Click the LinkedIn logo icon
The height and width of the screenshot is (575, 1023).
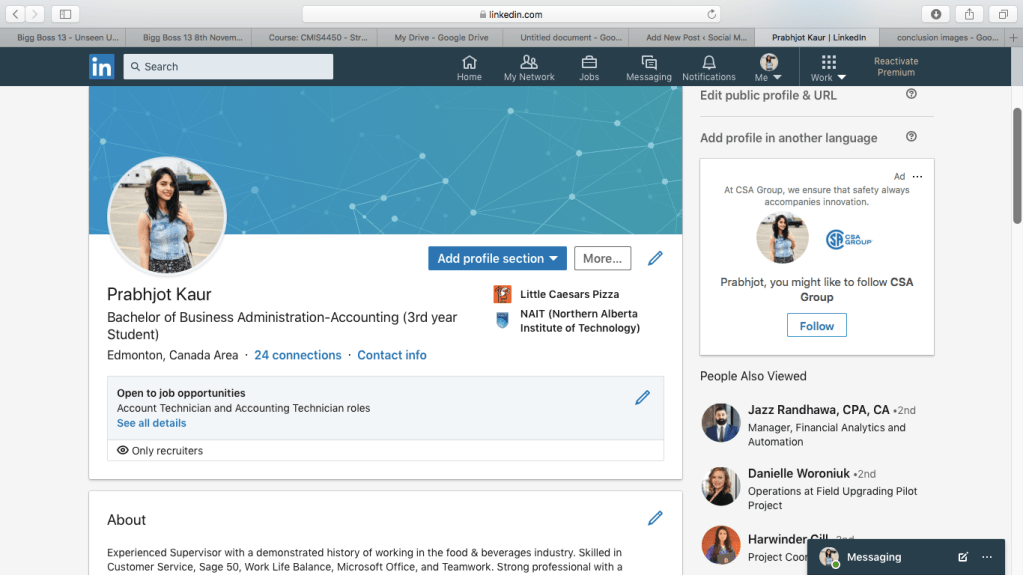(x=101, y=67)
